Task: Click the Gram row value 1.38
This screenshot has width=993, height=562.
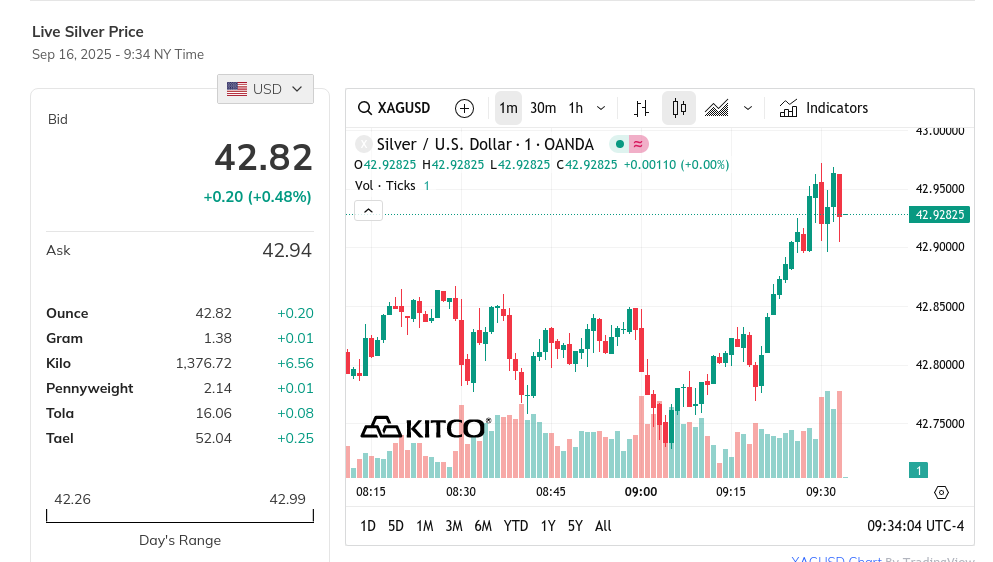Action: coord(218,338)
